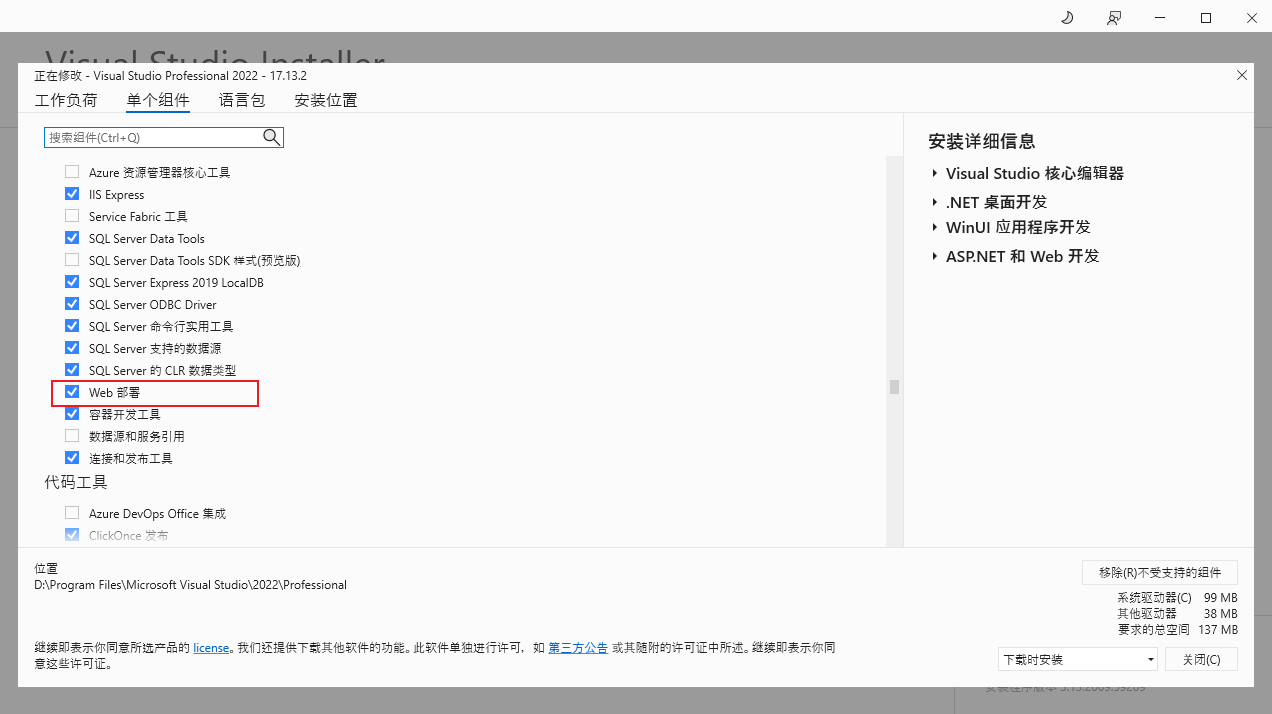Open the 第三方公告 link

point(578,648)
